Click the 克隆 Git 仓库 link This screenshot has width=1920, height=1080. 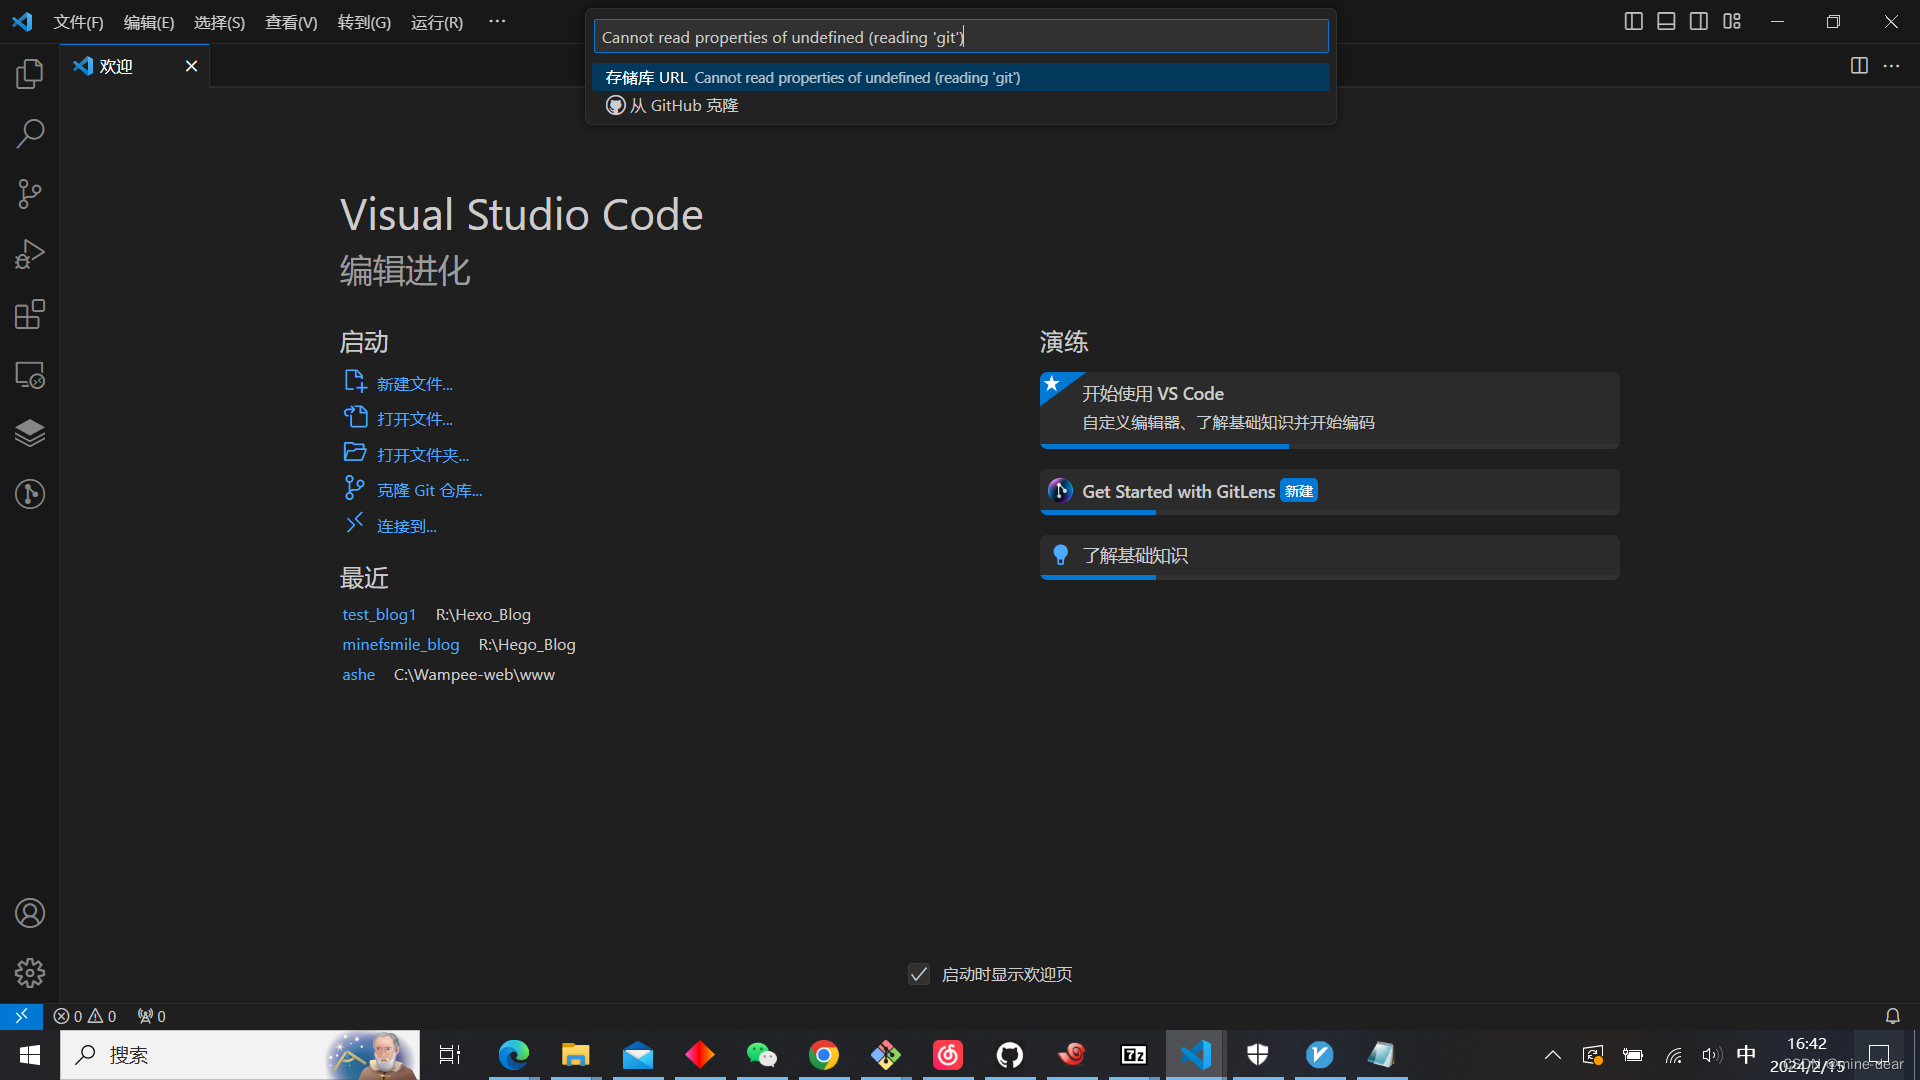[x=429, y=490]
